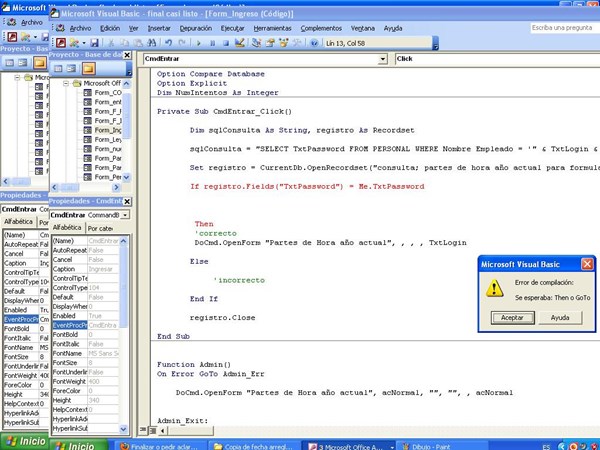
Task: Click the View Microsoft Access icon
Action: pyautogui.click(x=60, y=43)
